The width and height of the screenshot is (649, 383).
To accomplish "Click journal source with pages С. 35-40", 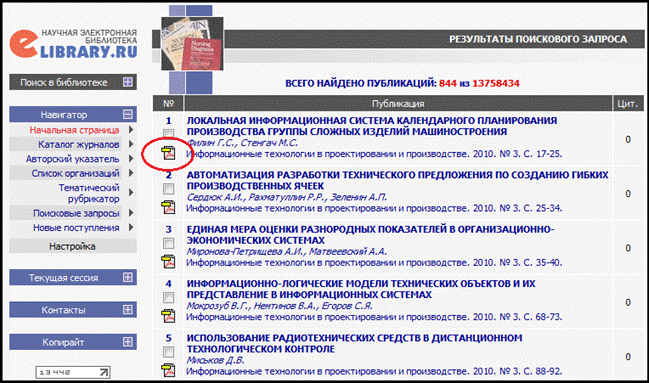I will click(374, 263).
